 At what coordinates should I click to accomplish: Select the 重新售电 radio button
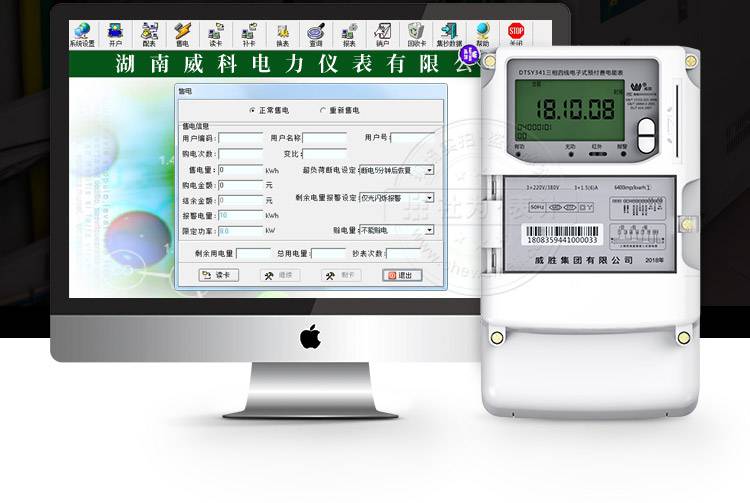pos(322,110)
